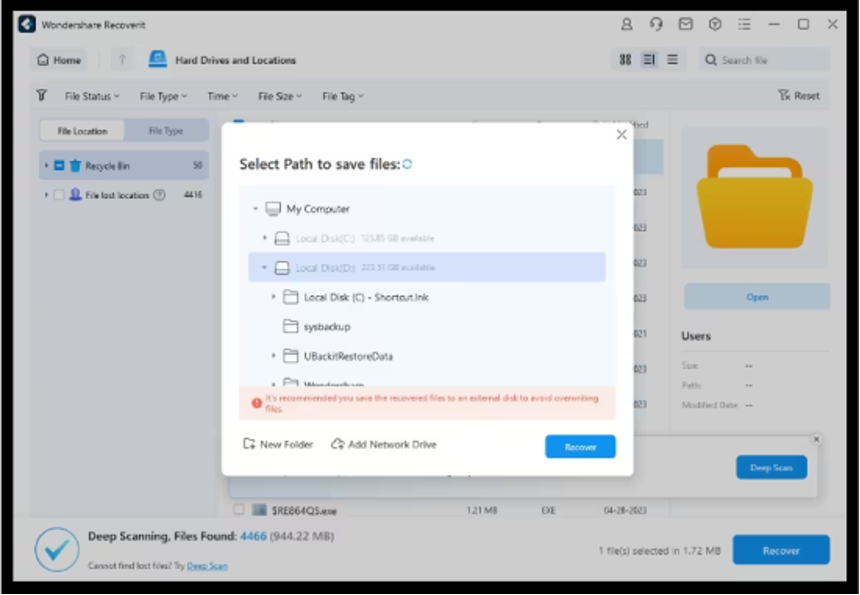This screenshot has width=860, height=595.
Task: Click the Hard Drives and Locations drive icon
Action: (158, 59)
